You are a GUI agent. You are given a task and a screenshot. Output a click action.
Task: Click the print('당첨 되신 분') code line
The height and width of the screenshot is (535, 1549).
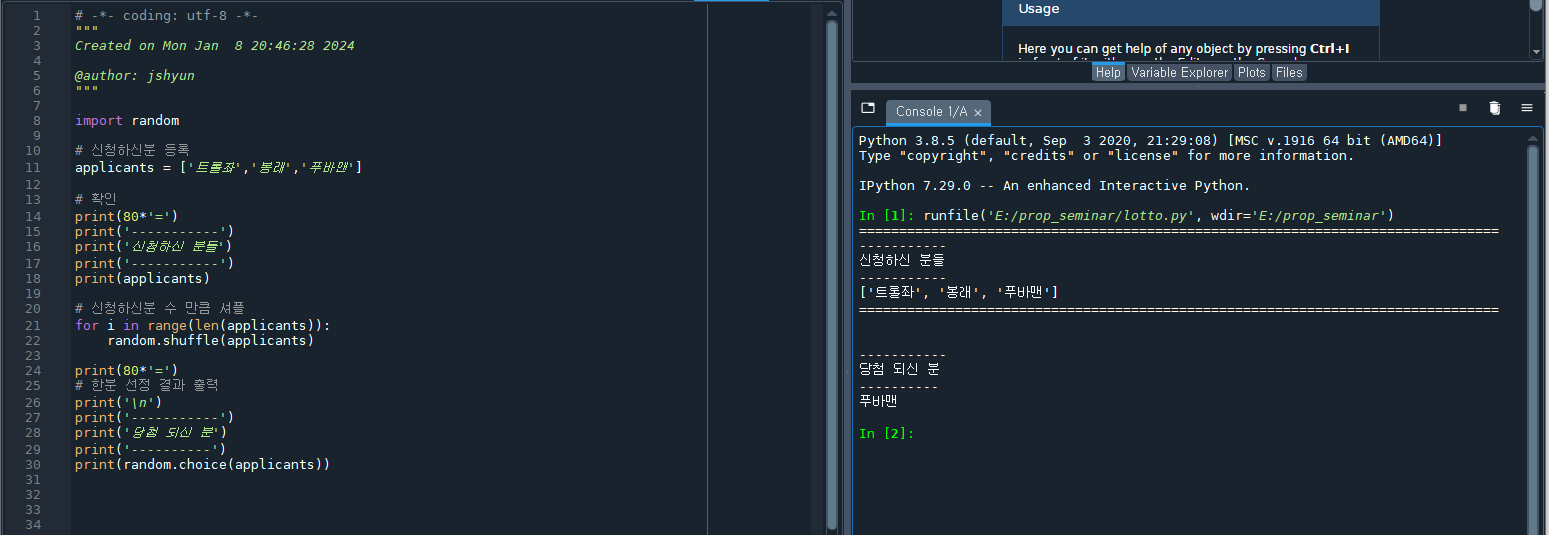(x=151, y=432)
